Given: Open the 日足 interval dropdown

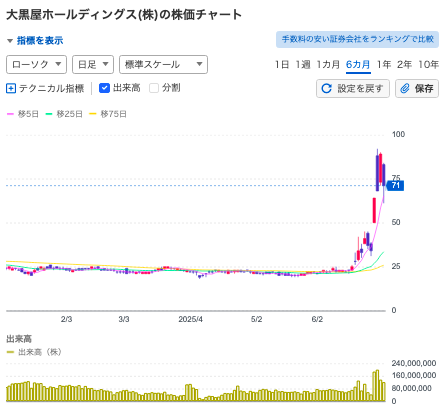Looking at the screenshot, I should coord(93,64).
